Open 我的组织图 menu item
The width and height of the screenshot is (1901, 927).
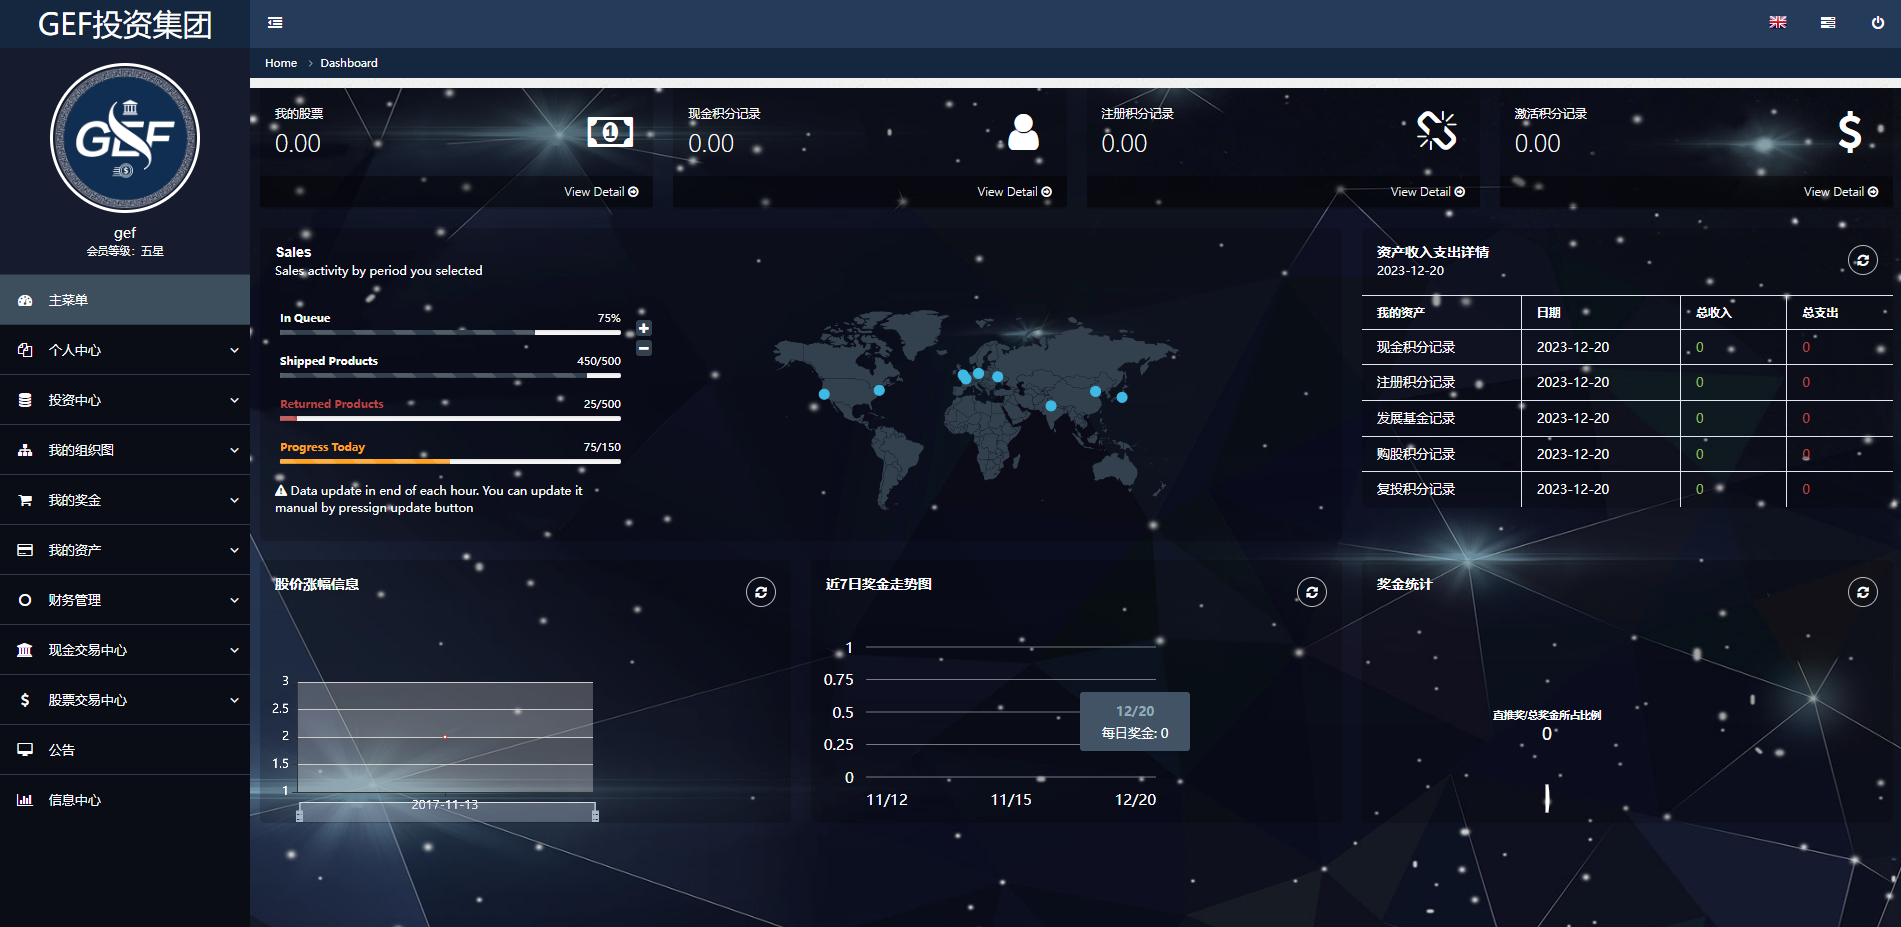(x=125, y=450)
